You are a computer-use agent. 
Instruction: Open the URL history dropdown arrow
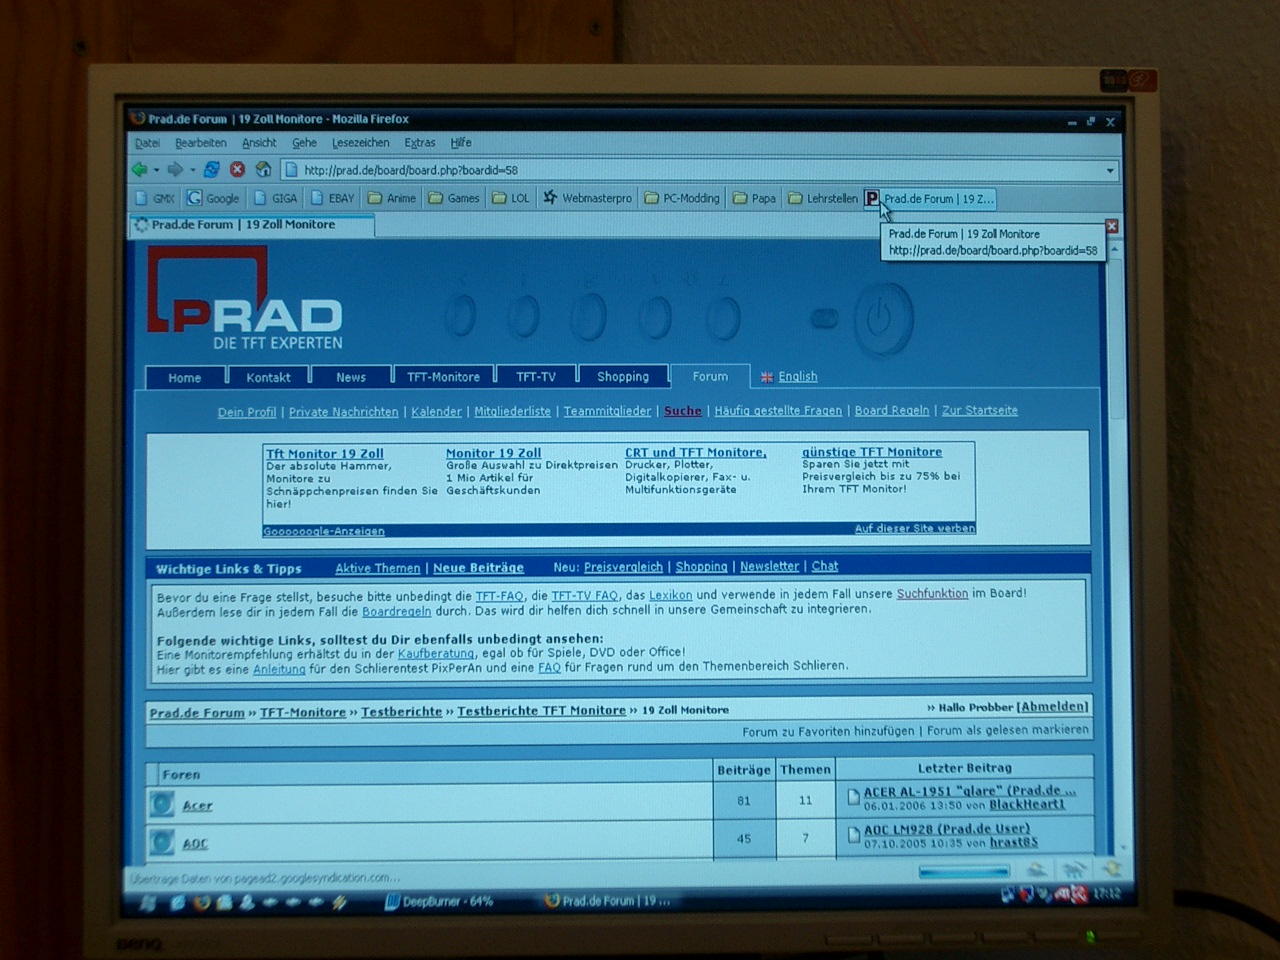(1109, 171)
